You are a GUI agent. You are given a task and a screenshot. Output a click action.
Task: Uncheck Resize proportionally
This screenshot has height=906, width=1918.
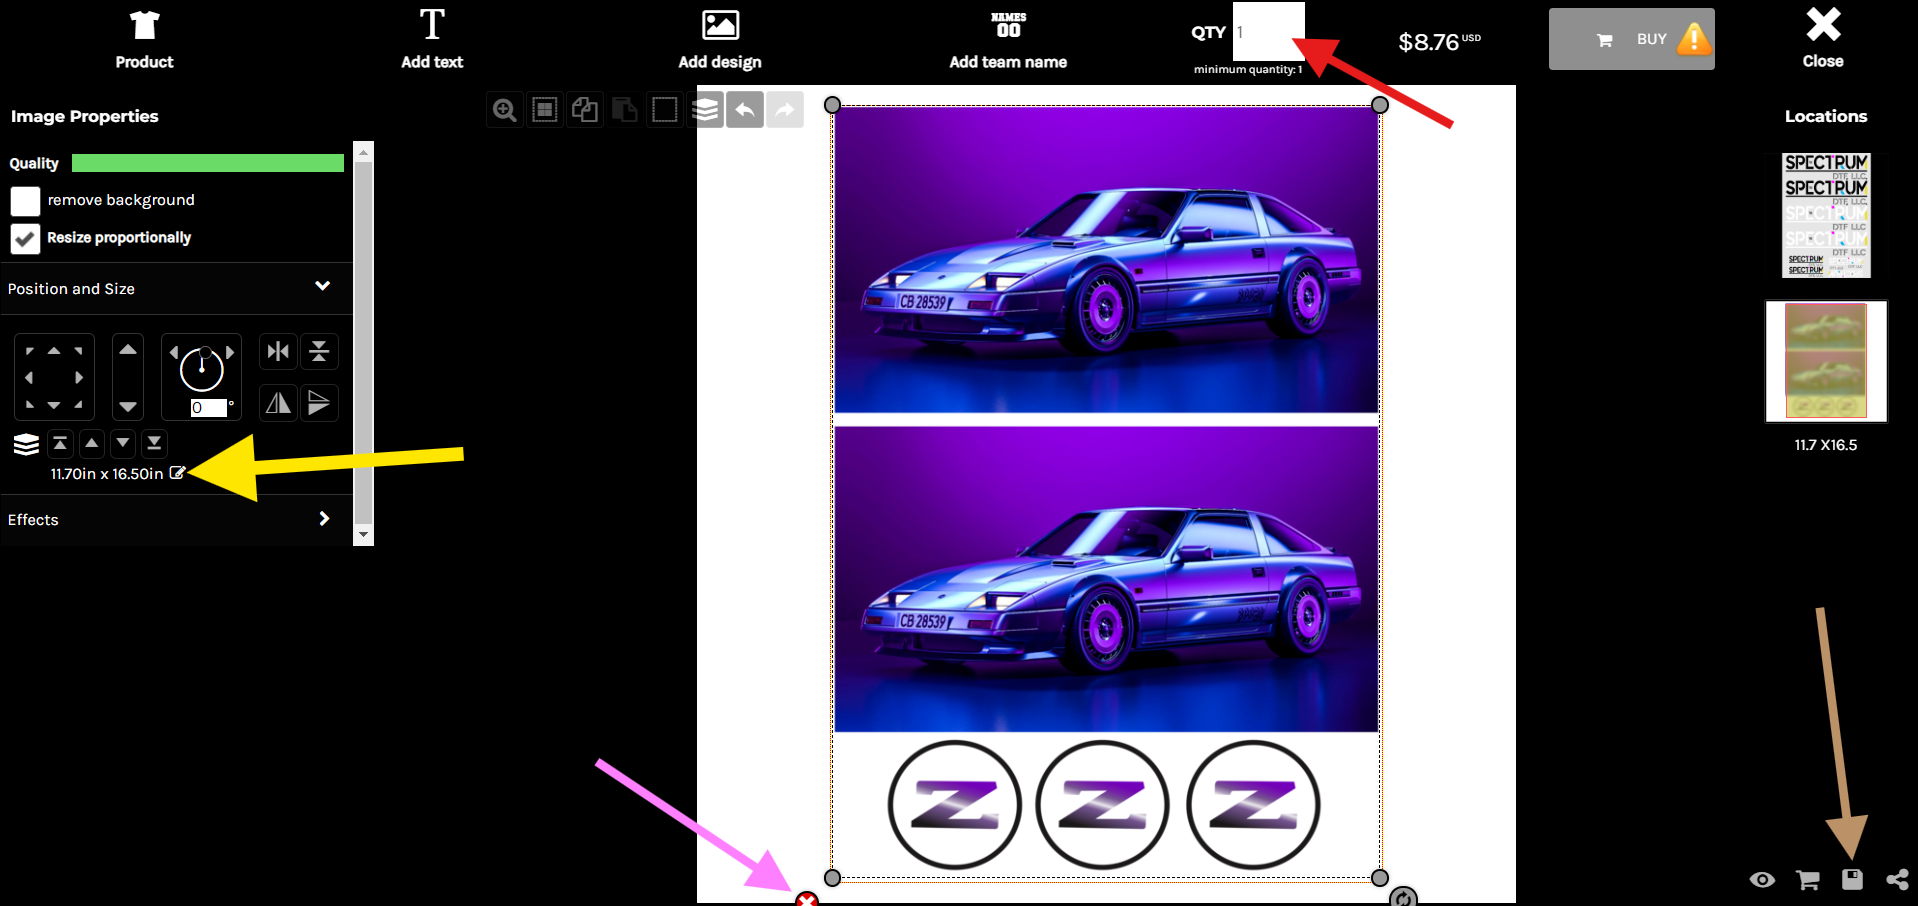pyautogui.click(x=25, y=238)
